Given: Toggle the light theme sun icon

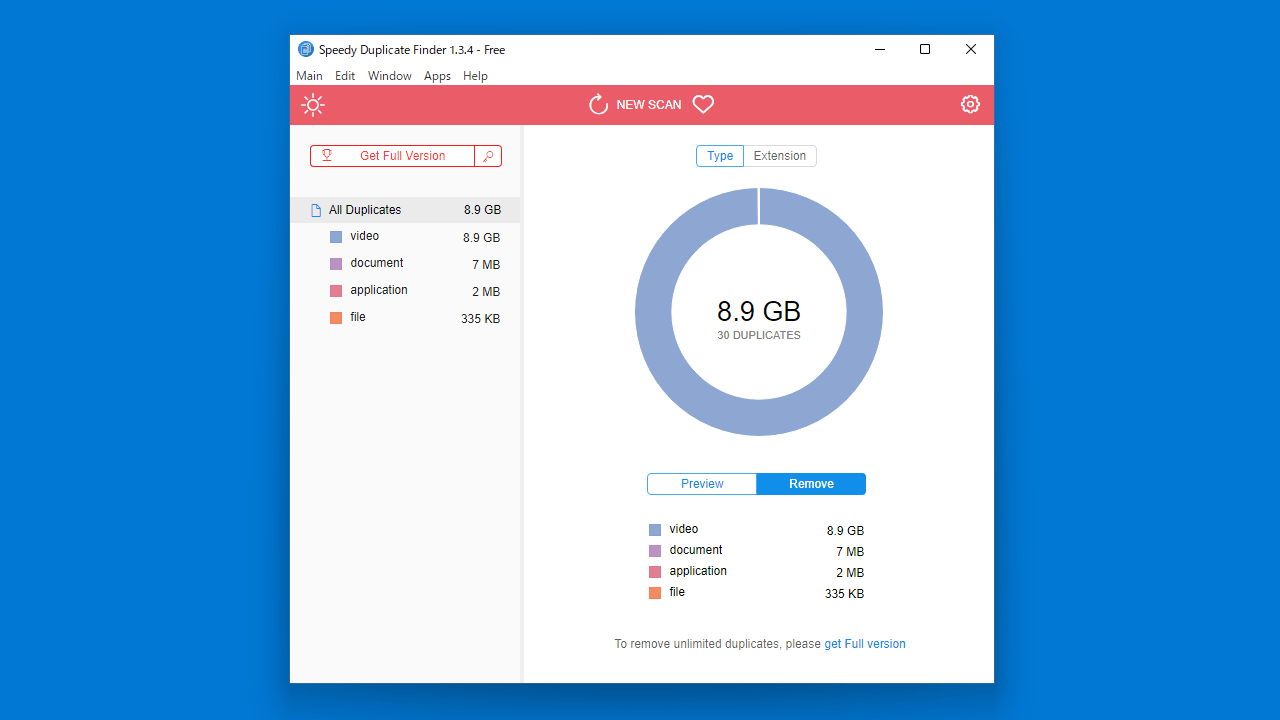Looking at the screenshot, I should pos(313,105).
